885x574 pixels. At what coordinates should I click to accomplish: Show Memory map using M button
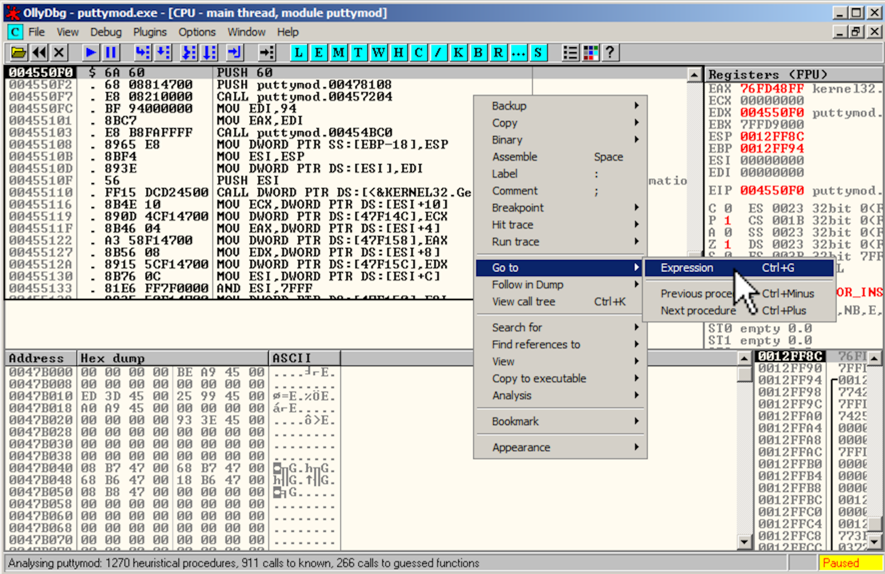pos(338,52)
